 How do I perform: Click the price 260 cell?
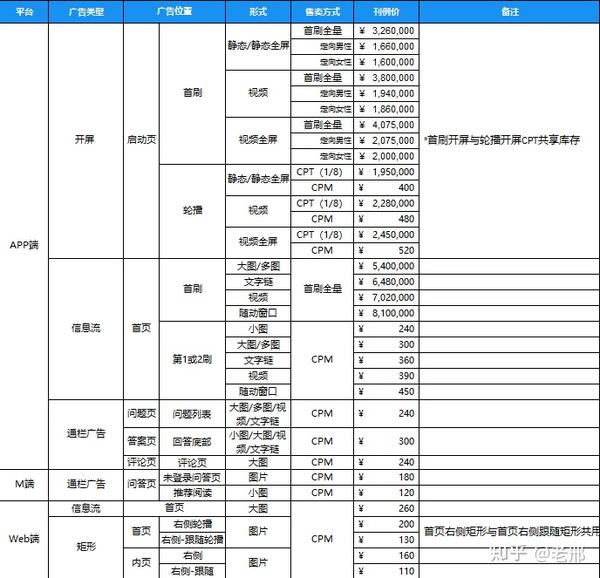coord(386,508)
